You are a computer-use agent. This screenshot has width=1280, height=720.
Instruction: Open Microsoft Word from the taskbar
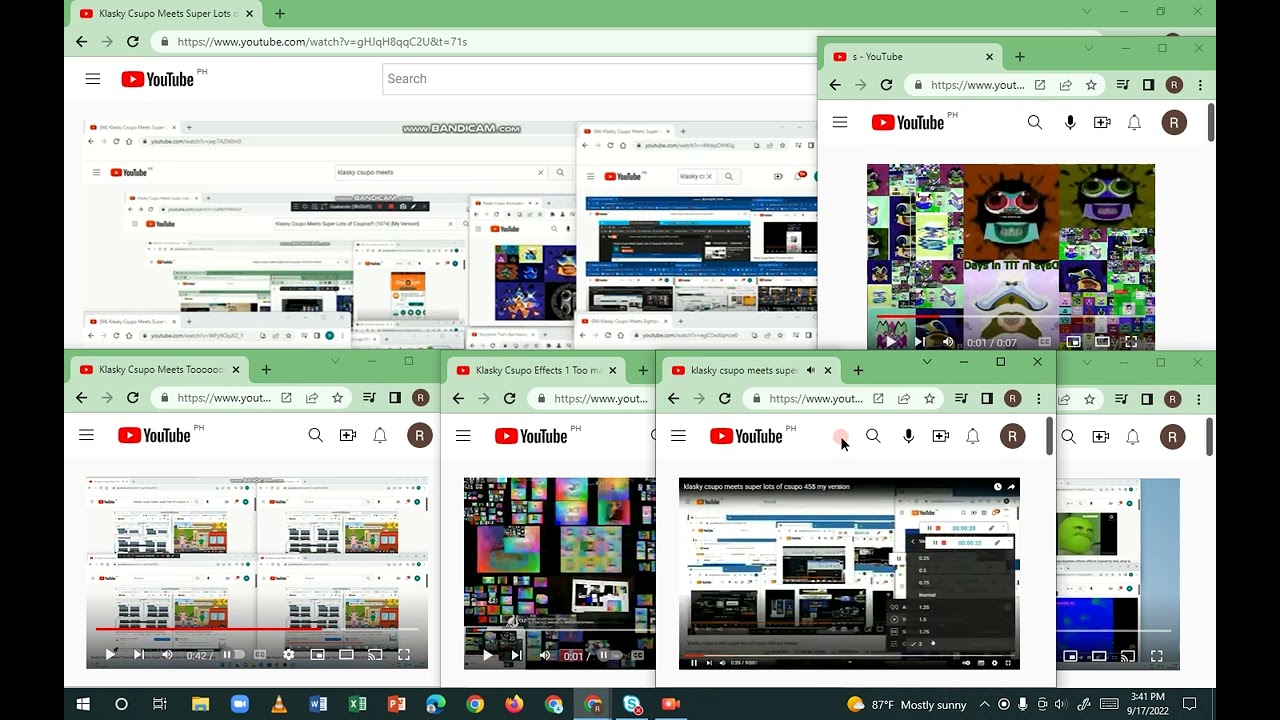pyautogui.click(x=318, y=704)
